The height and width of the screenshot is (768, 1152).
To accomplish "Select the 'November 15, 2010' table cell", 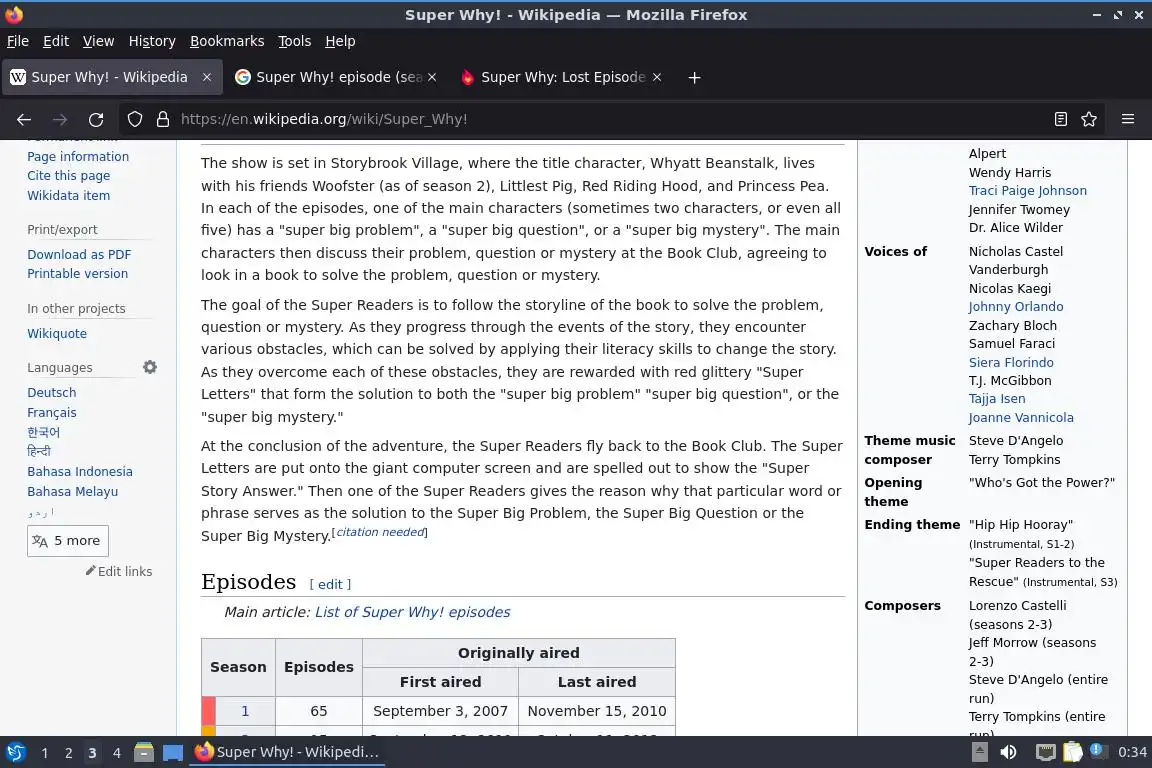I will pyautogui.click(x=597, y=711).
